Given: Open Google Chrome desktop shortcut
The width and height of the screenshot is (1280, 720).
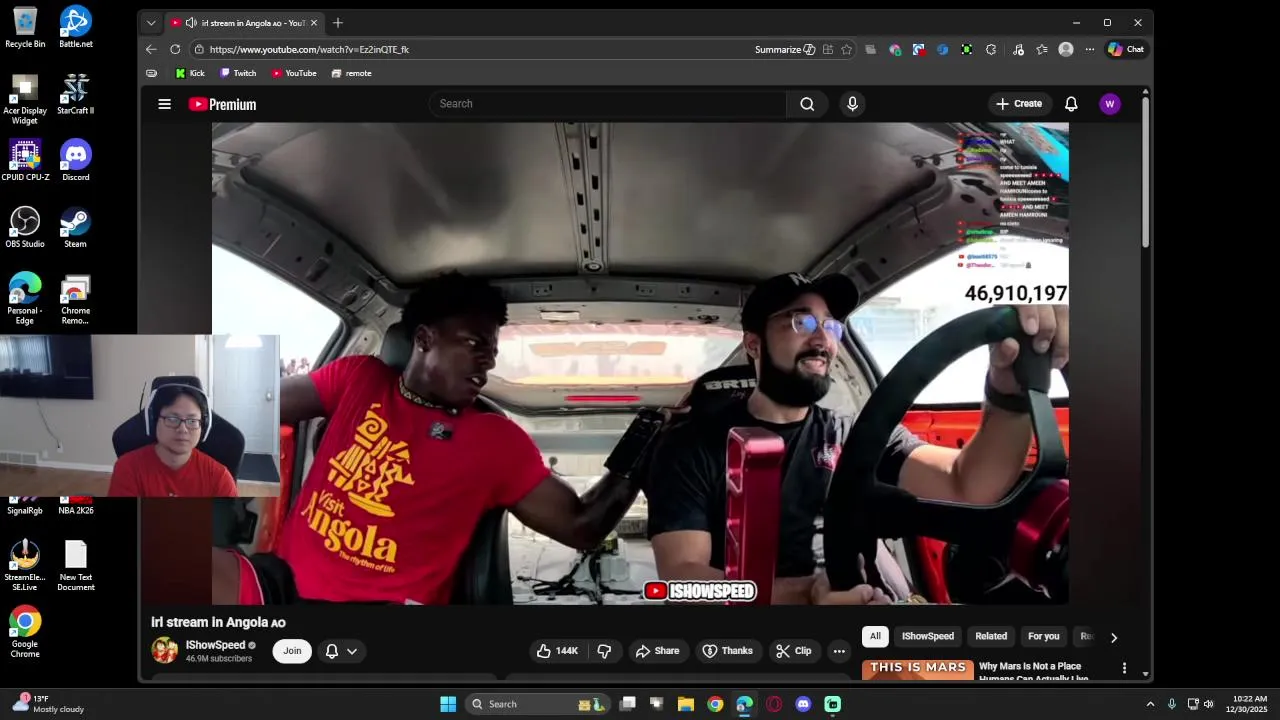Looking at the screenshot, I should point(25,632).
